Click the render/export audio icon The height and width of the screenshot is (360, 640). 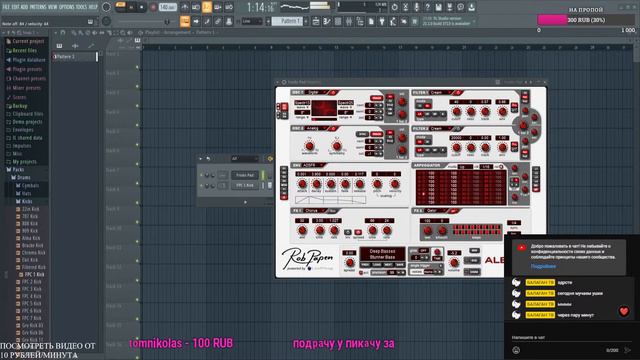[x=449, y=7]
